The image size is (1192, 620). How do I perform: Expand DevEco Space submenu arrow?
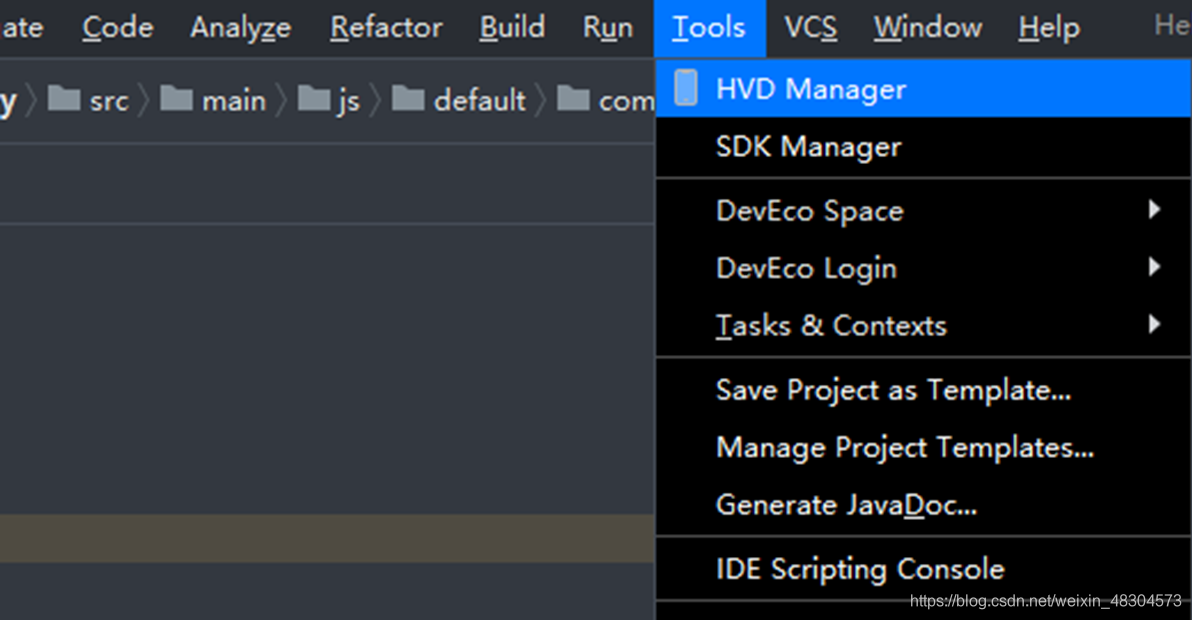click(1154, 210)
